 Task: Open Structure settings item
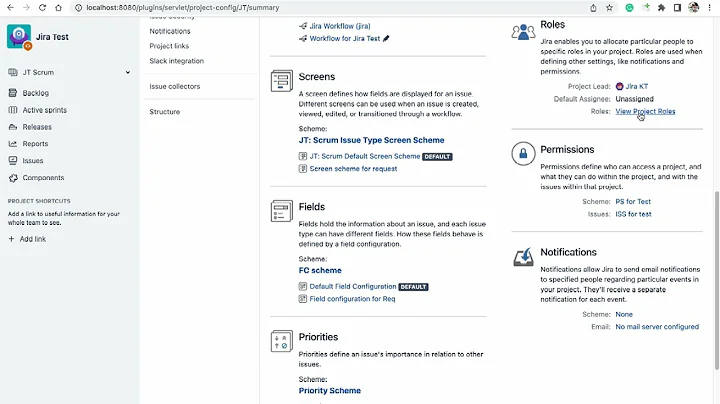(x=164, y=112)
